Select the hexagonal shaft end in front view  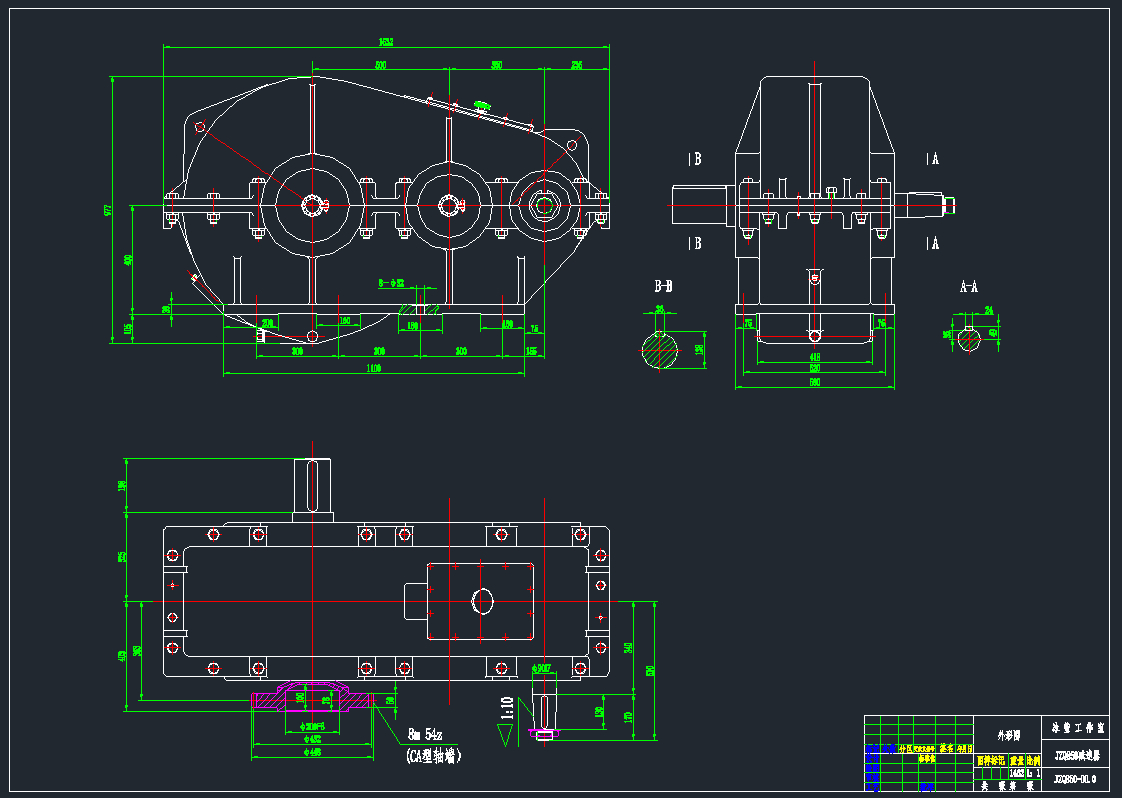[544, 205]
